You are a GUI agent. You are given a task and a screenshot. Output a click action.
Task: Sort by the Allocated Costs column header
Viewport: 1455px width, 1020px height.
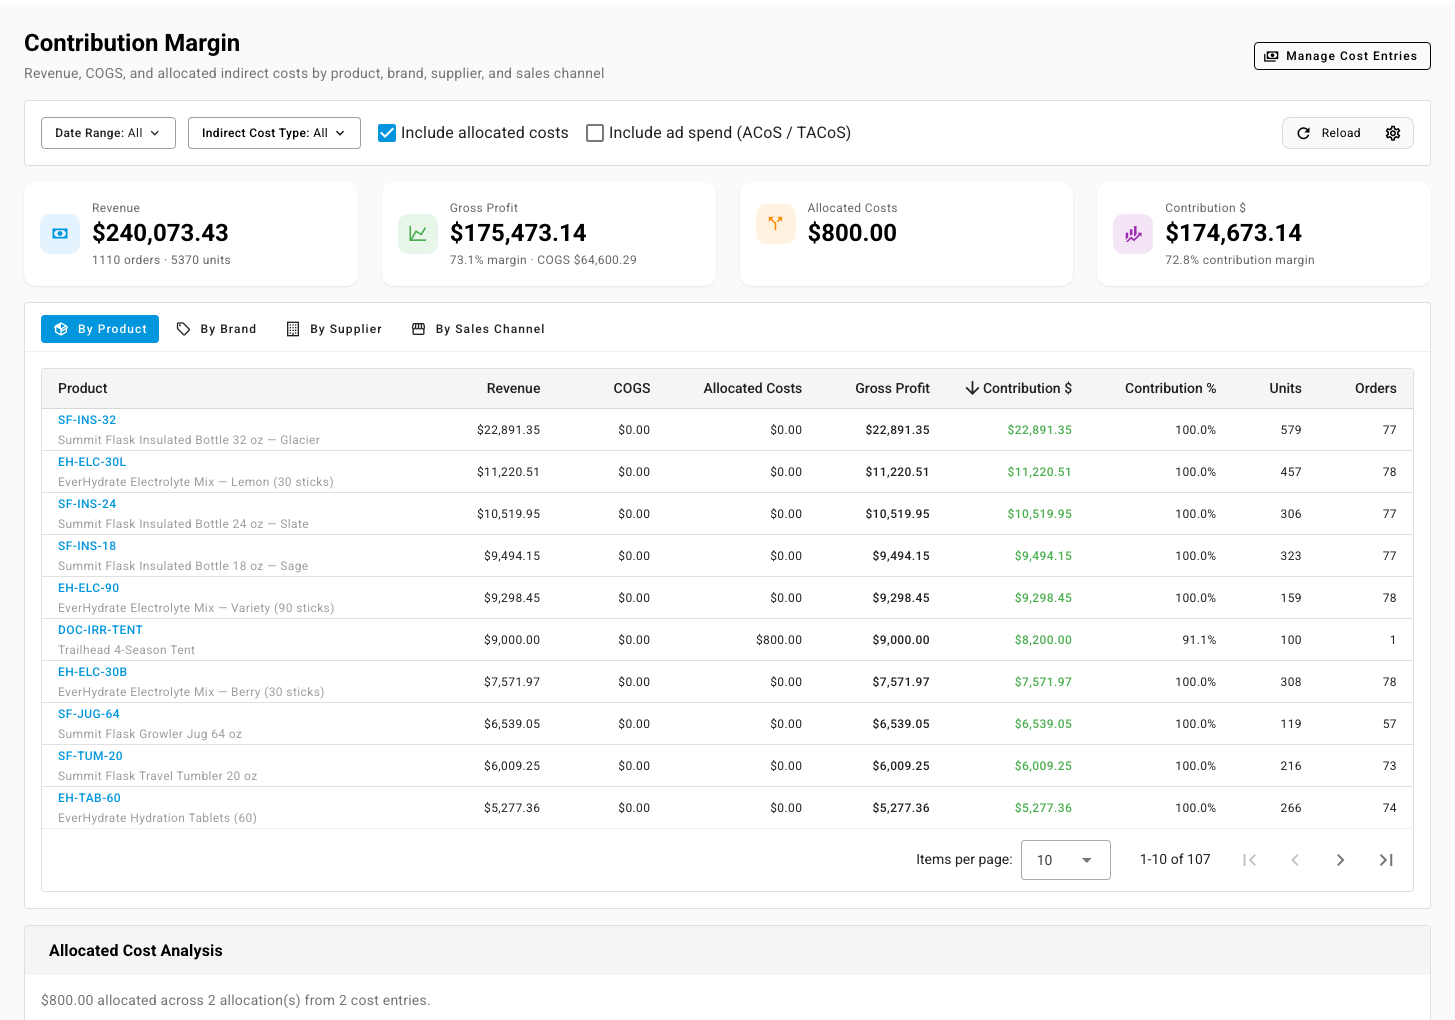tap(752, 388)
